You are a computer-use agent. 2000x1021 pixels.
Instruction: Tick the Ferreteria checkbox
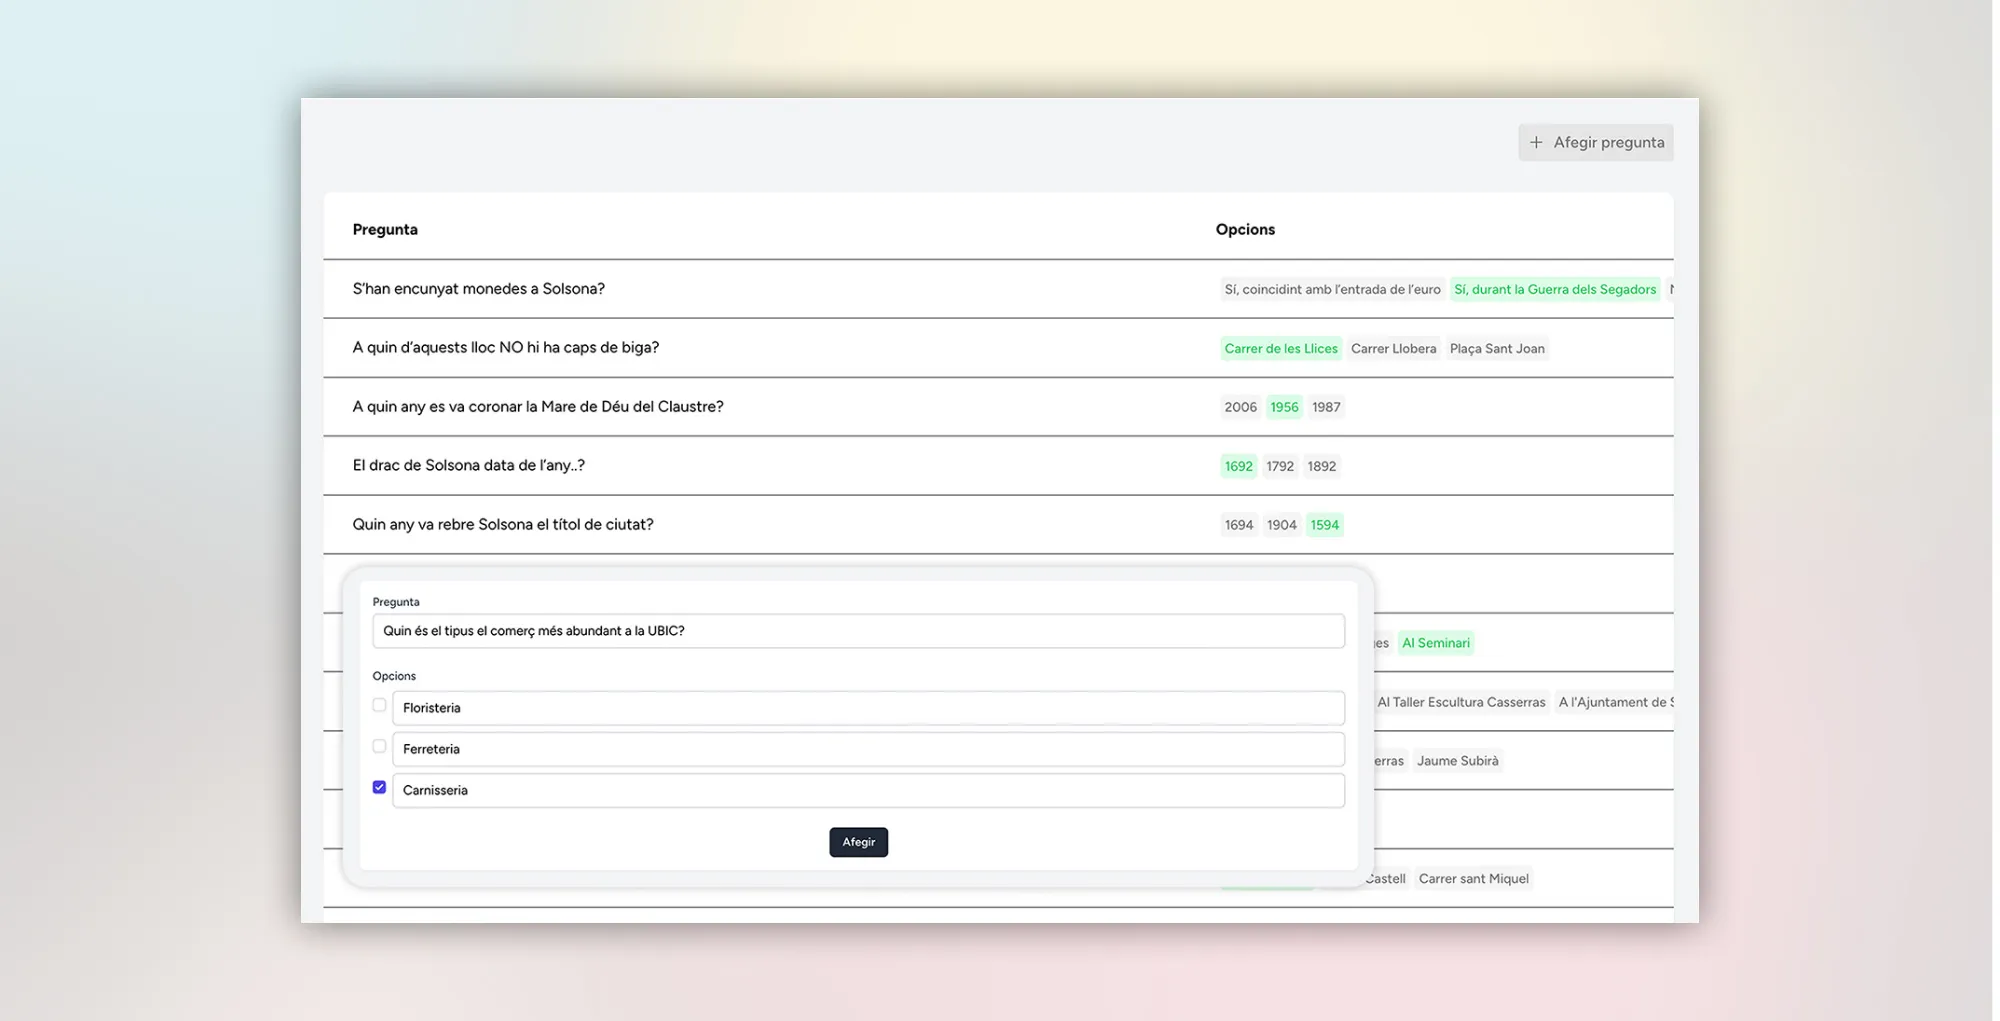(379, 746)
